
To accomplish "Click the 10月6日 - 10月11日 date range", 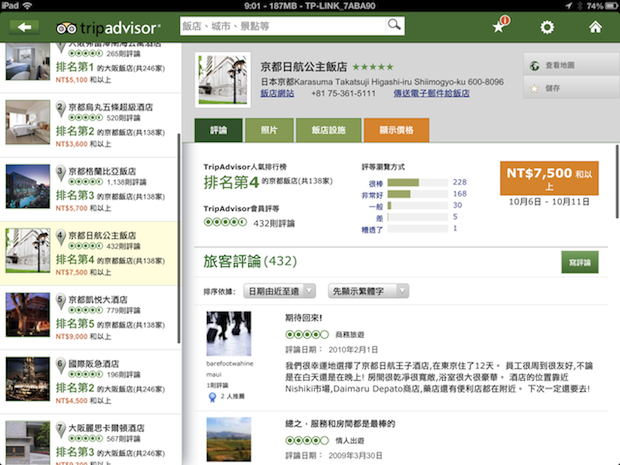I will [x=549, y=202].
